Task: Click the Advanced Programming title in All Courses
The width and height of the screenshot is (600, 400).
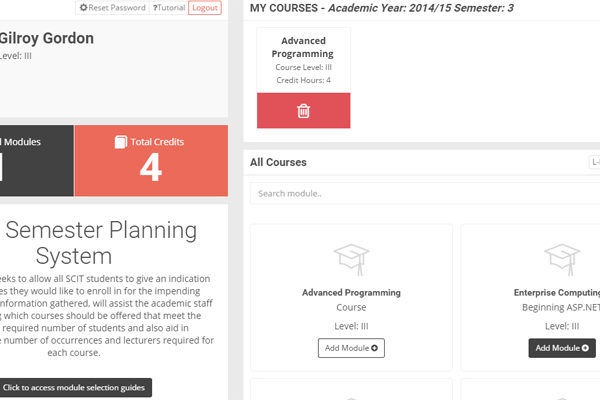Action: coord(351,293)
